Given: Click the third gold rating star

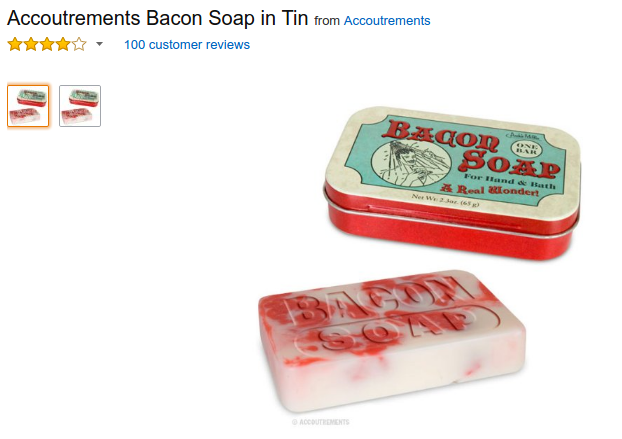Looking at the screenshot, I should 47,44.
